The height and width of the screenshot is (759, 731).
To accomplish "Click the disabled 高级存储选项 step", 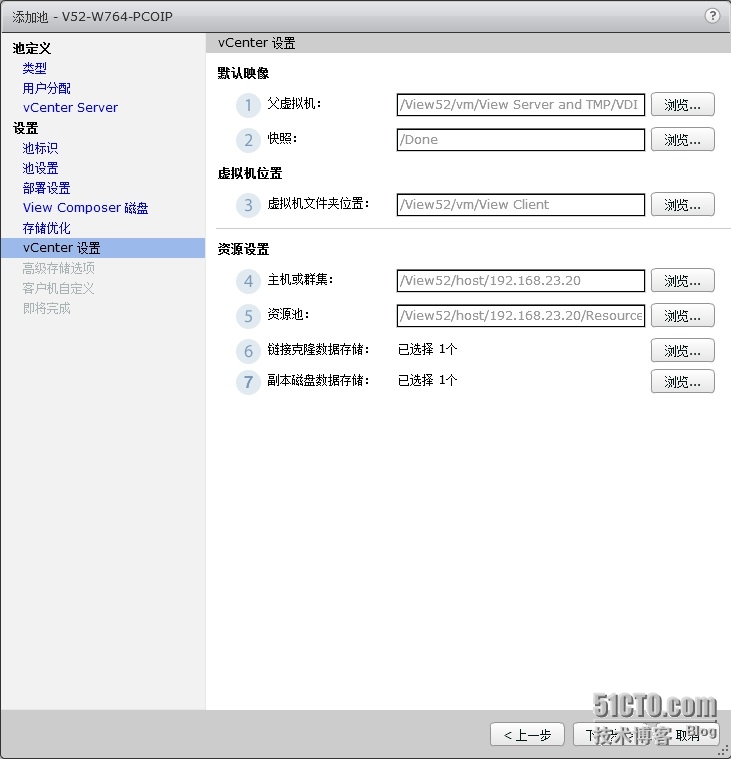I will (59, 268).
